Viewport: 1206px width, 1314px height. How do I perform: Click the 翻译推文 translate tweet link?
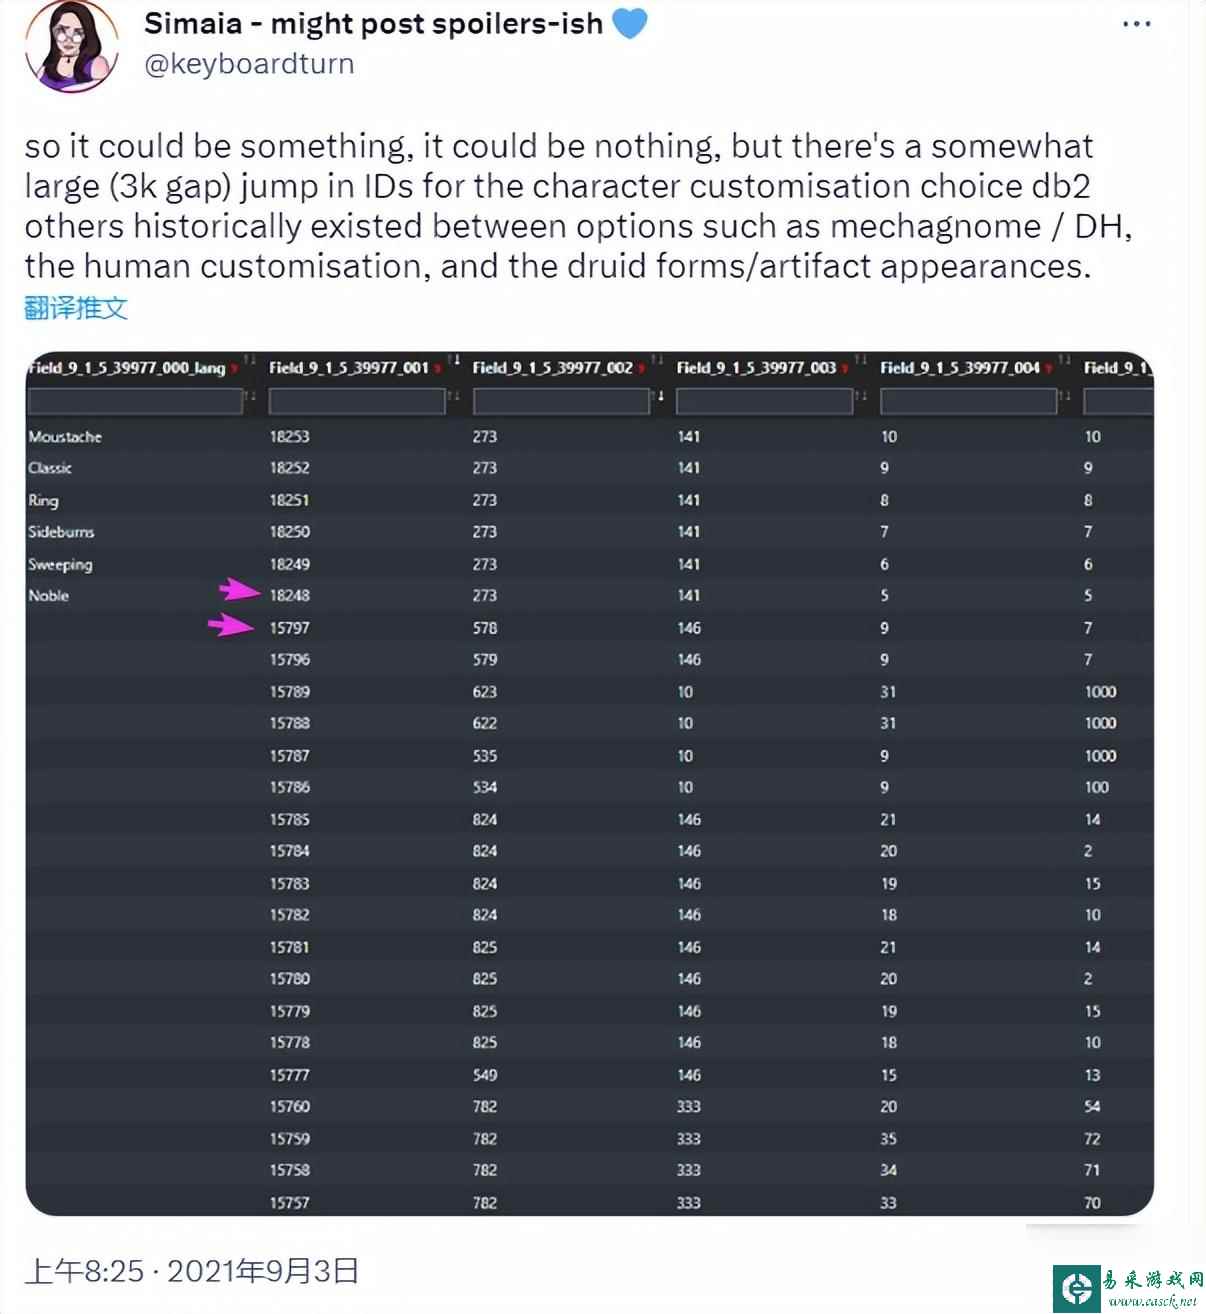point(76,307)
